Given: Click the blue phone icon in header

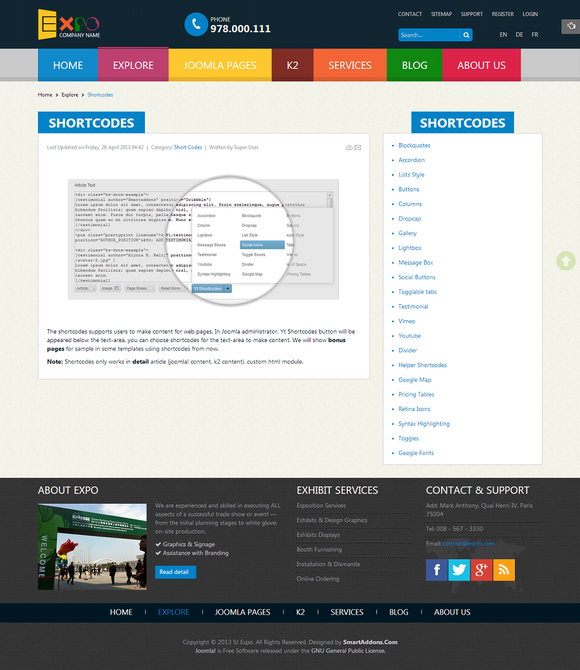Looking at the screenshot, I should (x=196, y=24).
